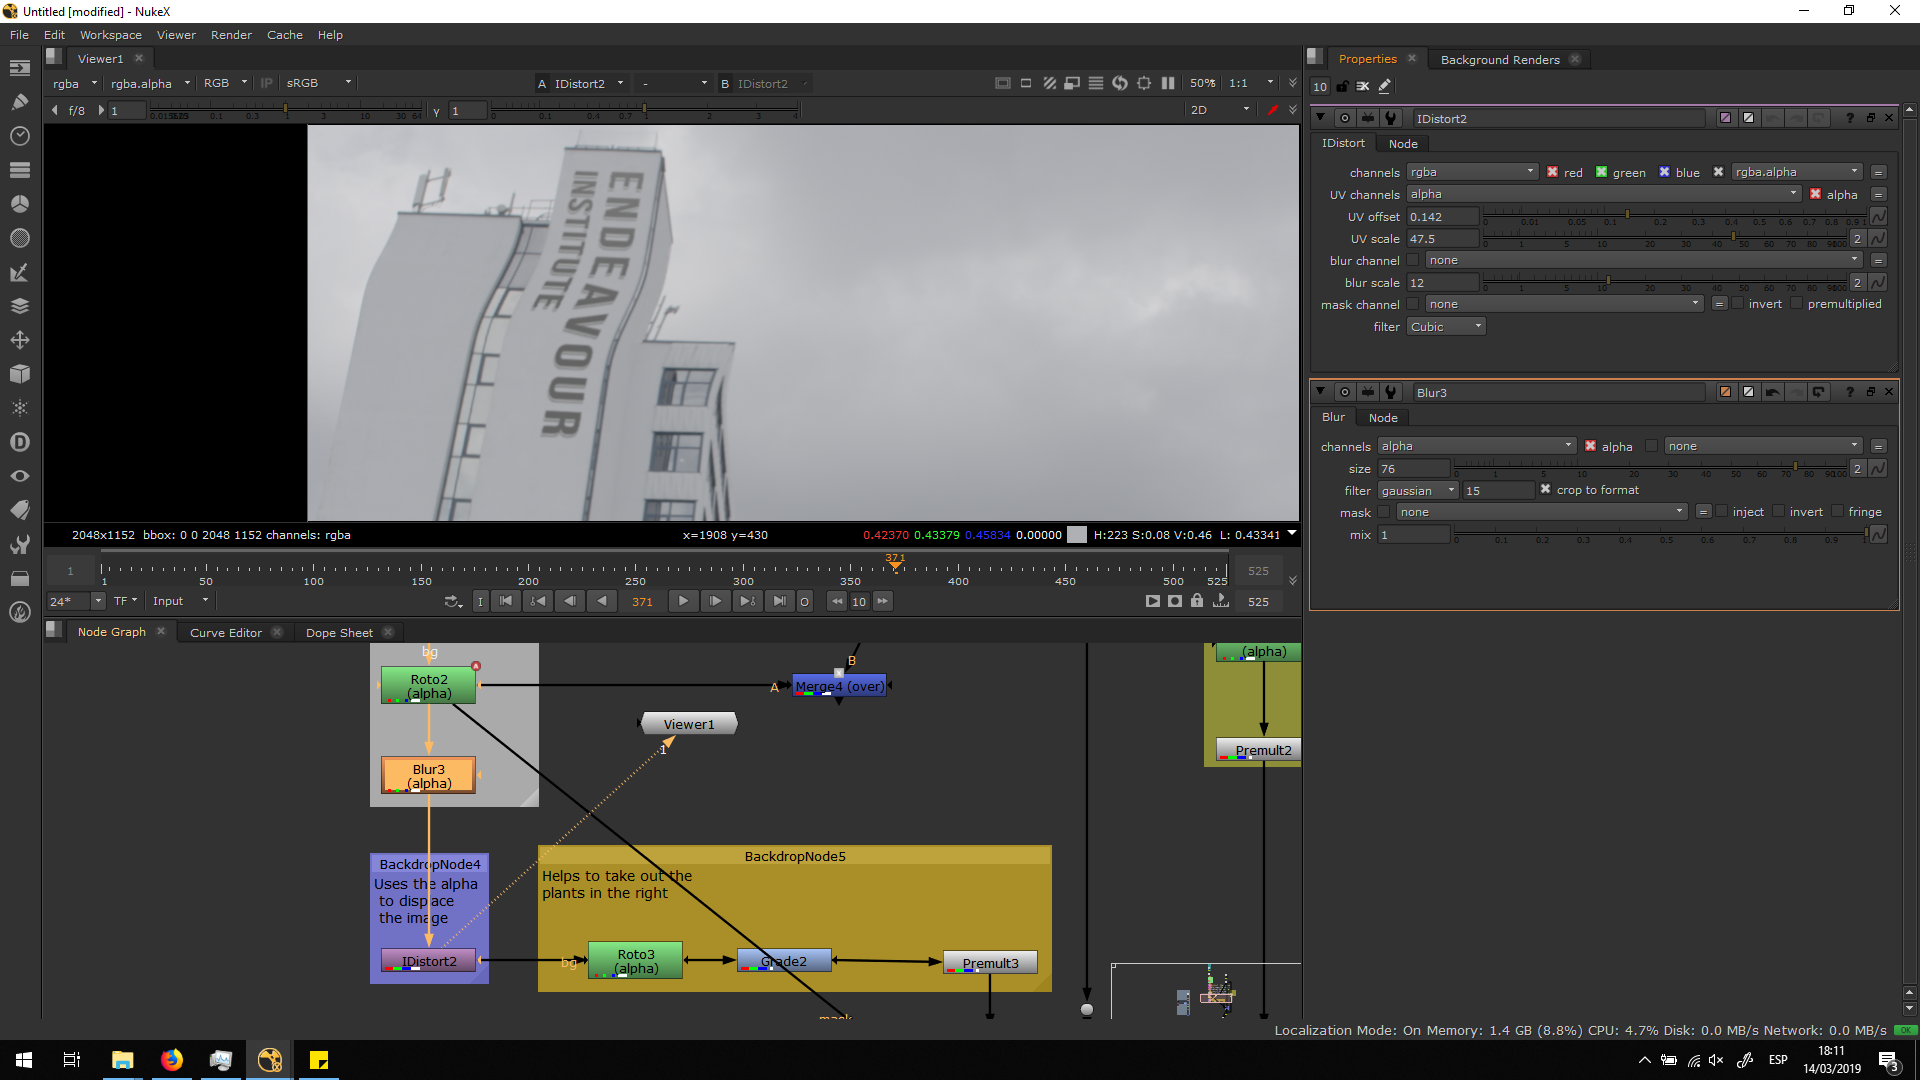Click the play forward button in timeline
The width and height of the screenshot is (1920, 1080).
[x=683, y=601]
